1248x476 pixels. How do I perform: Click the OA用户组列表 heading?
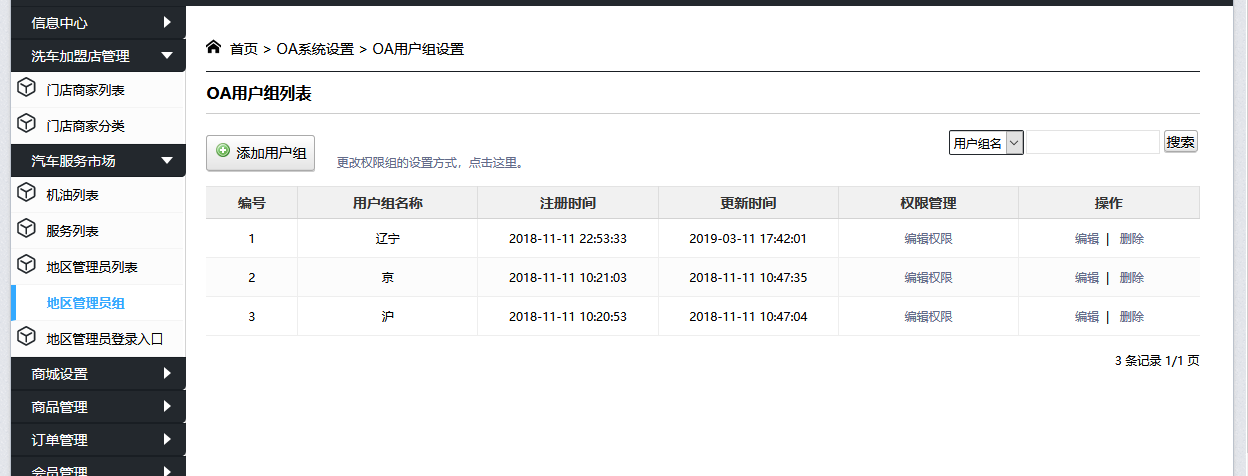pyautogui.click(x=259, y=94)
